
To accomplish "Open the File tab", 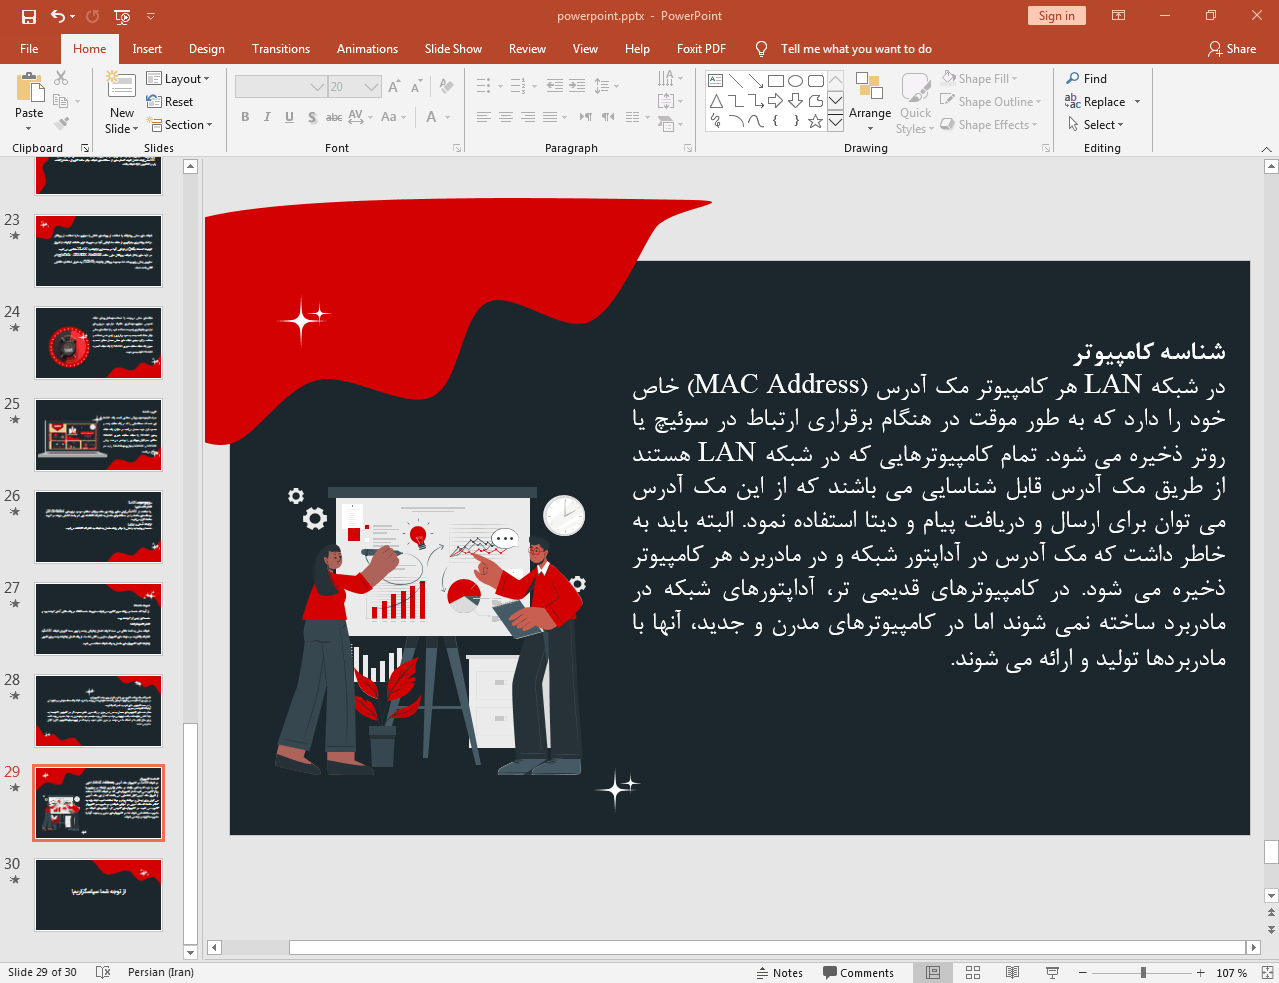I will coord(29,48).
